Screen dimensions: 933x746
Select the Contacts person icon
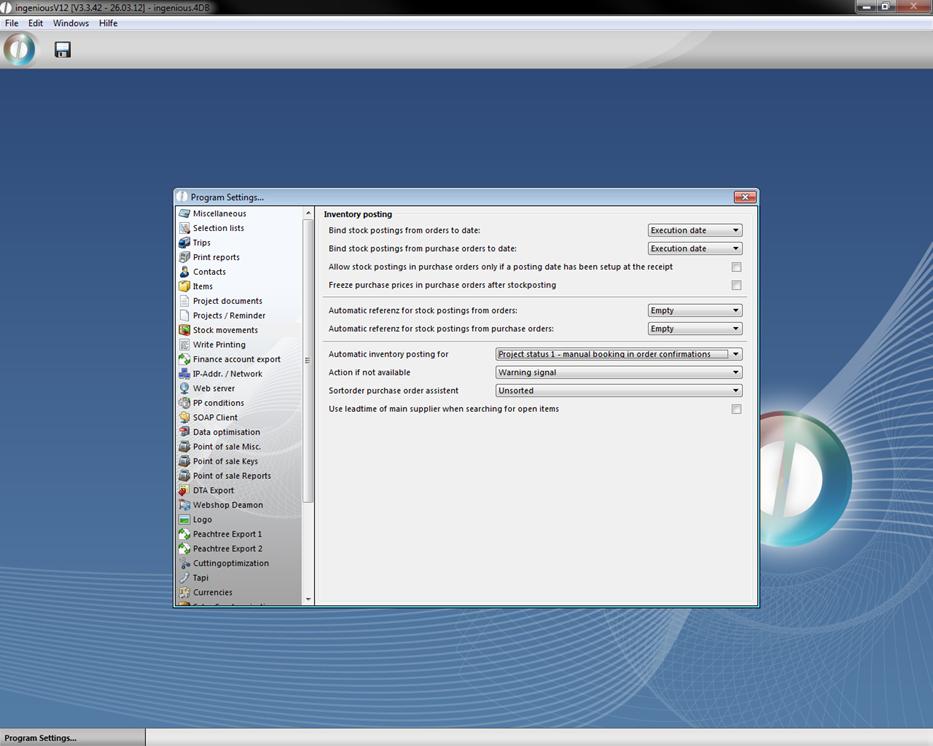(184, 272)
